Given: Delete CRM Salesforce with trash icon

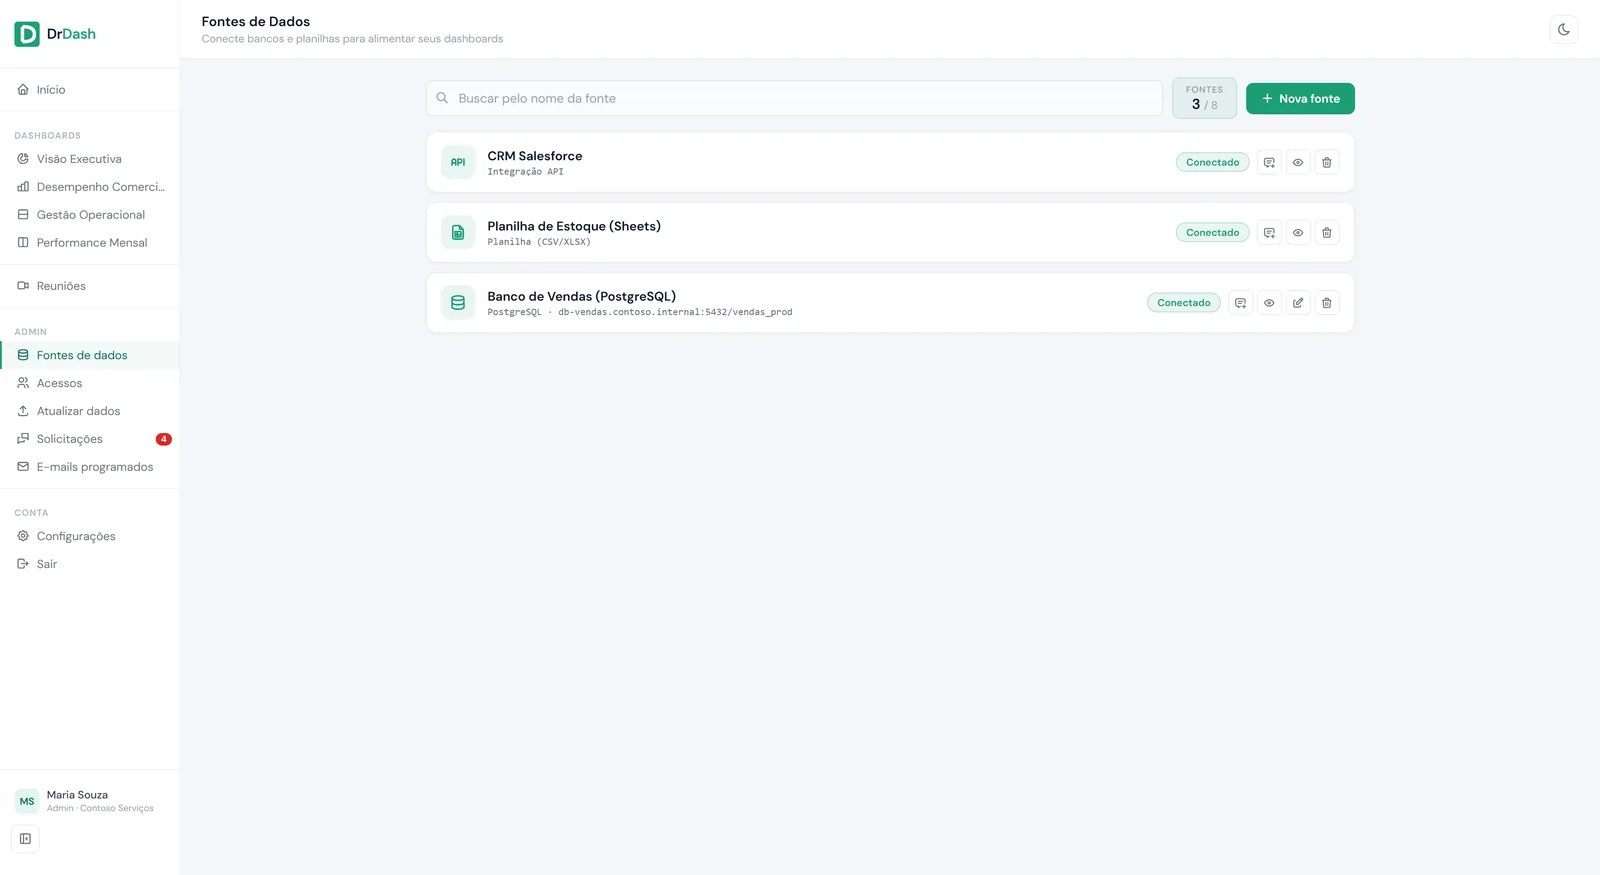Looking at the screenshot, I should tap(1327, 162).
